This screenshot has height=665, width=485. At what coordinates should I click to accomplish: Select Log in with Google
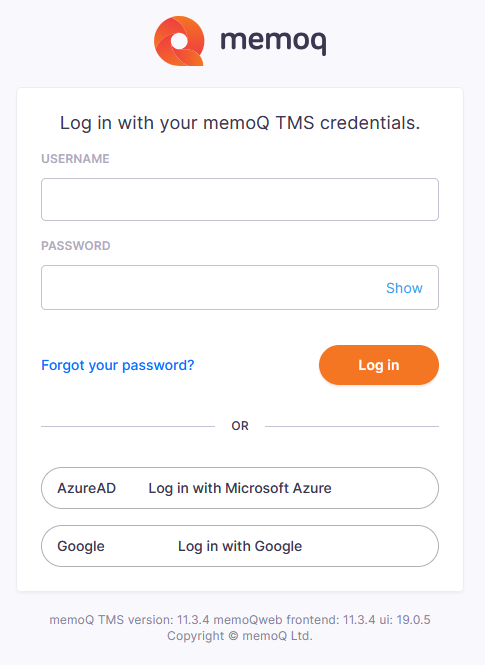click(240, 546)
